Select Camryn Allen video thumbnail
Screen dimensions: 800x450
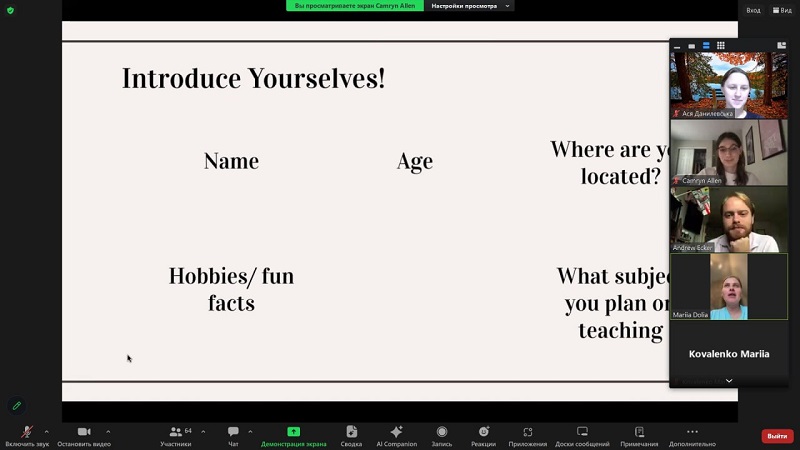point(729,153)
